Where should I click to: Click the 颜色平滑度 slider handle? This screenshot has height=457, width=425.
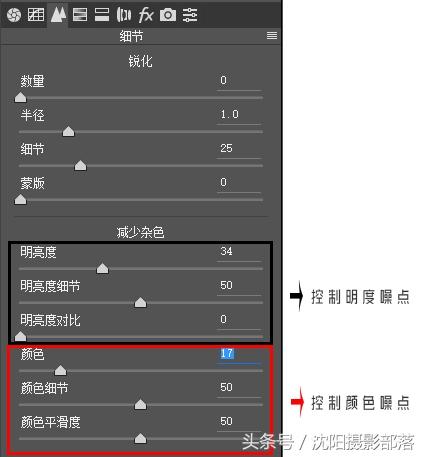(x=140, y=438)
